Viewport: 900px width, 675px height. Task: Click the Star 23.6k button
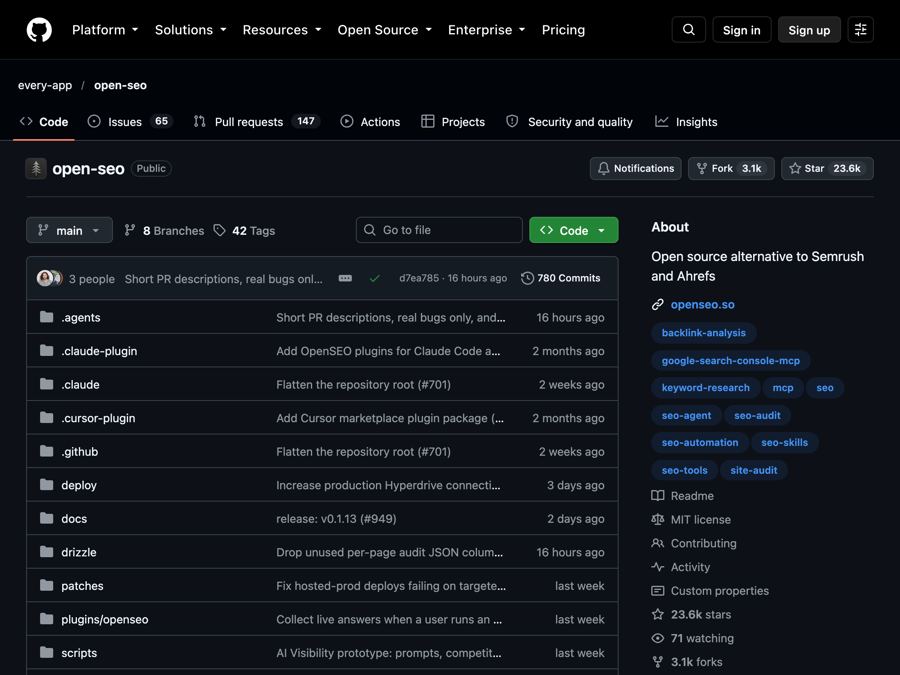827,169
